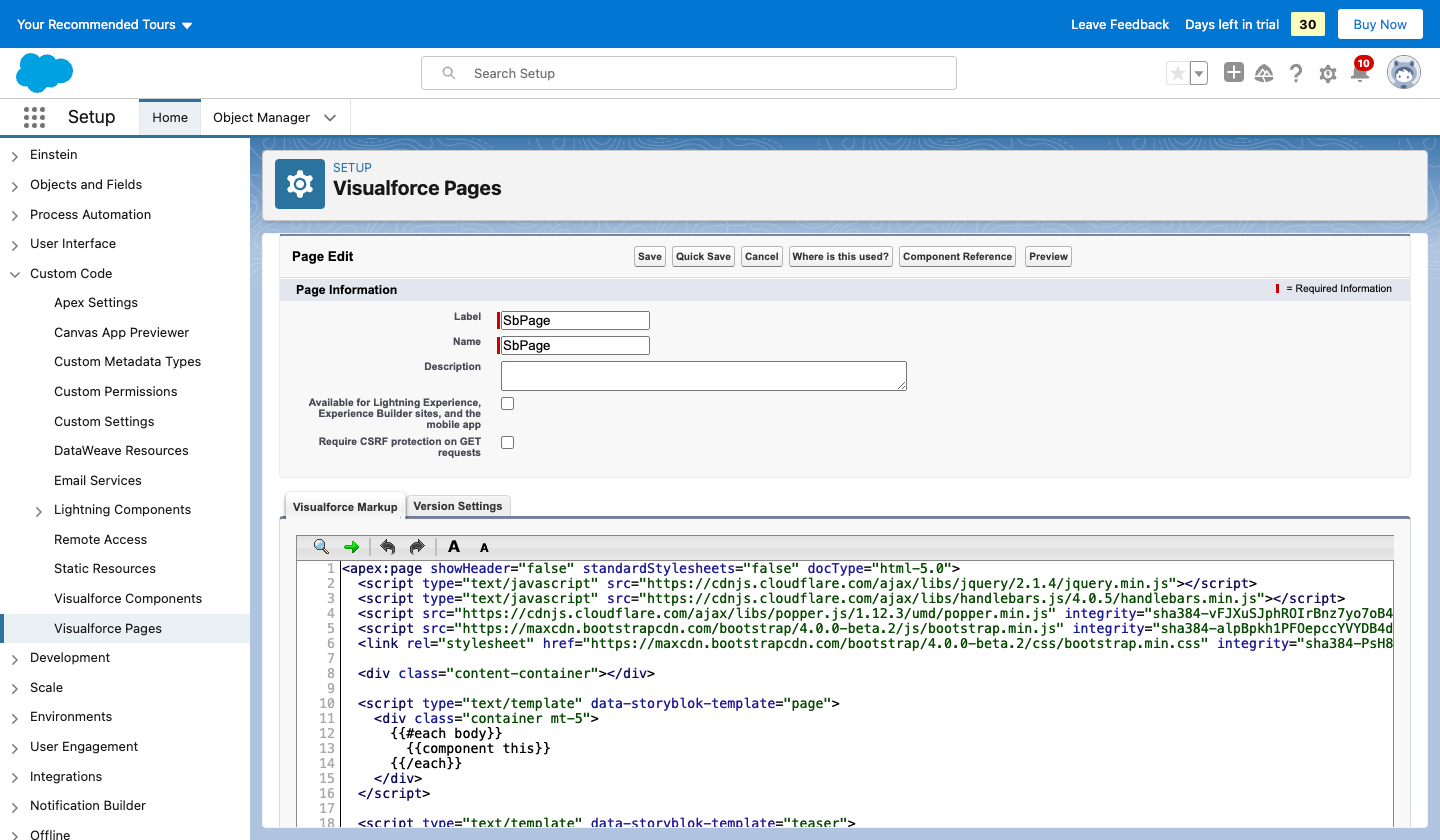This screenshot has height=840, width=1440.
Task: Open the Setup gear icon in header
Action: pos(1328,73)
